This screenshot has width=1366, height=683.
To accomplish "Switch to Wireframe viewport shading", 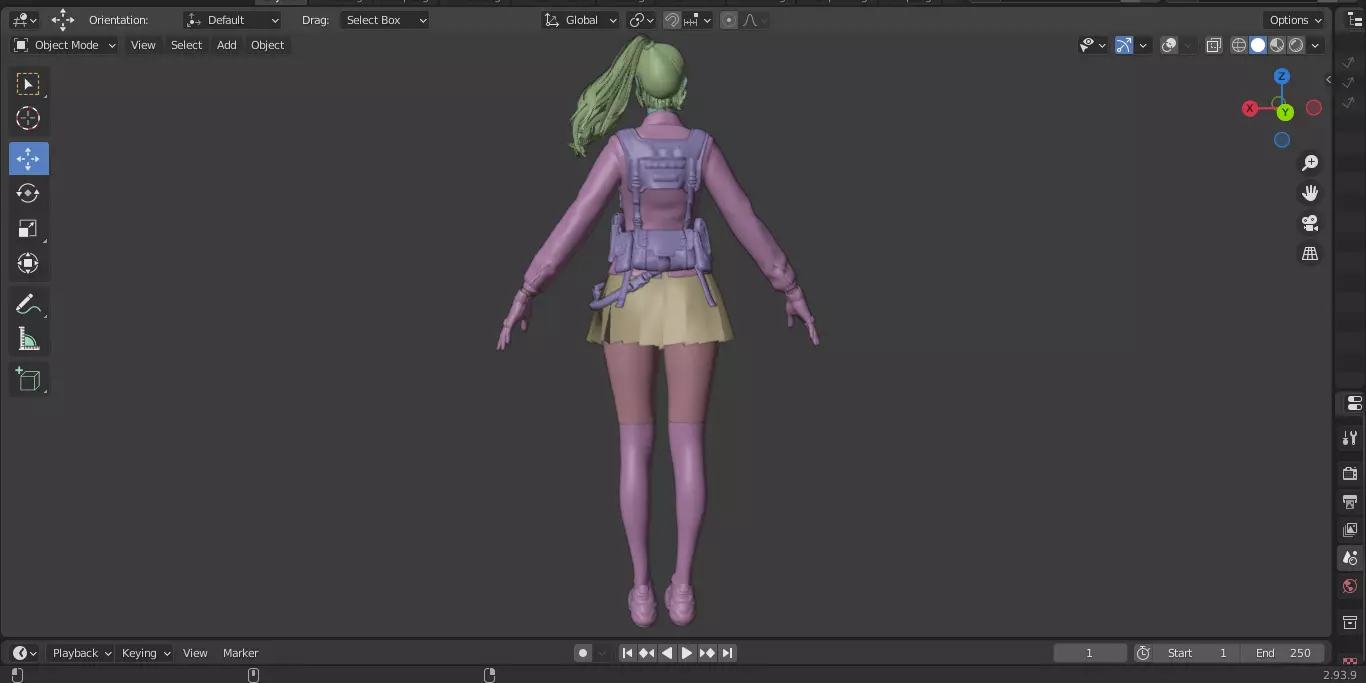I will coord(1239,45).
